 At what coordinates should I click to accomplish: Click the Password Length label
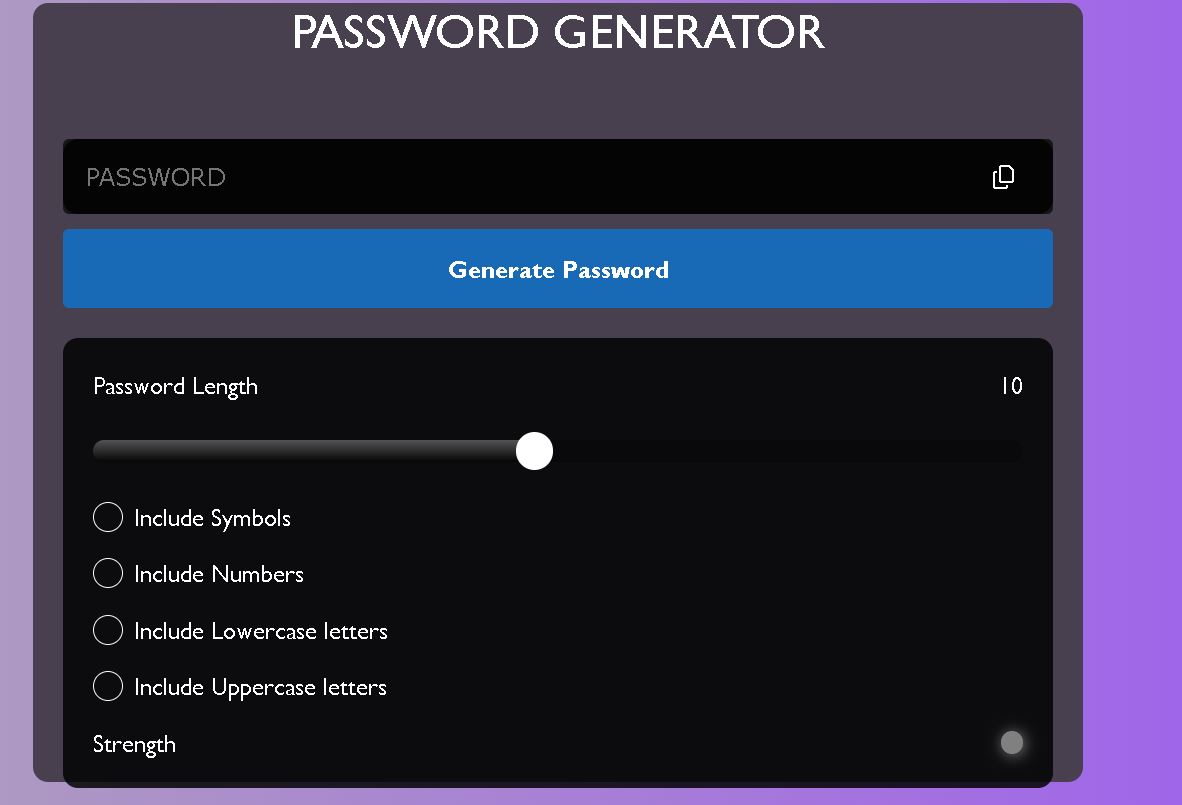pos(176,387)
